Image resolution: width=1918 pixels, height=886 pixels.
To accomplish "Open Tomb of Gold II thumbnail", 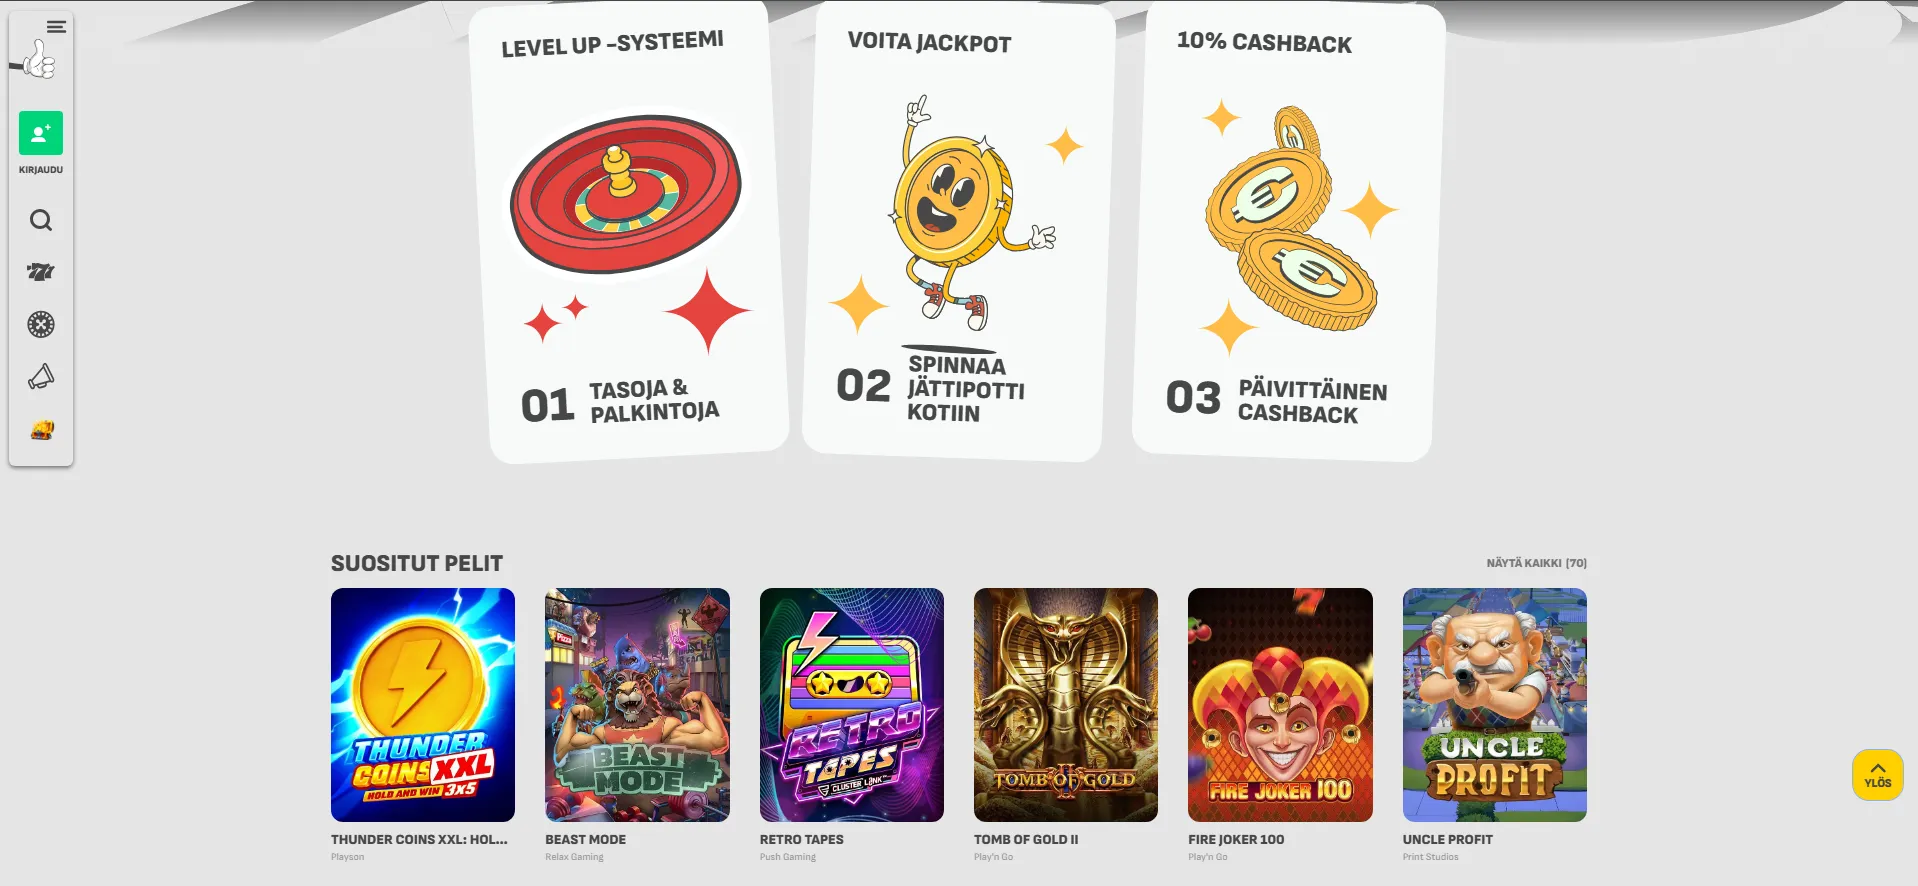I will [1066, 705].
